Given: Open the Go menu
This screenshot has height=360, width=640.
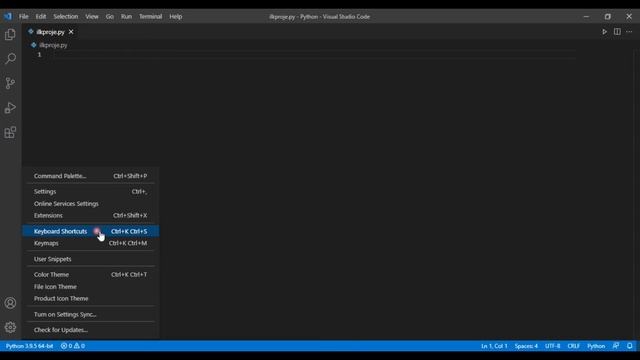Looking at the screenshot, I should 110,17.
